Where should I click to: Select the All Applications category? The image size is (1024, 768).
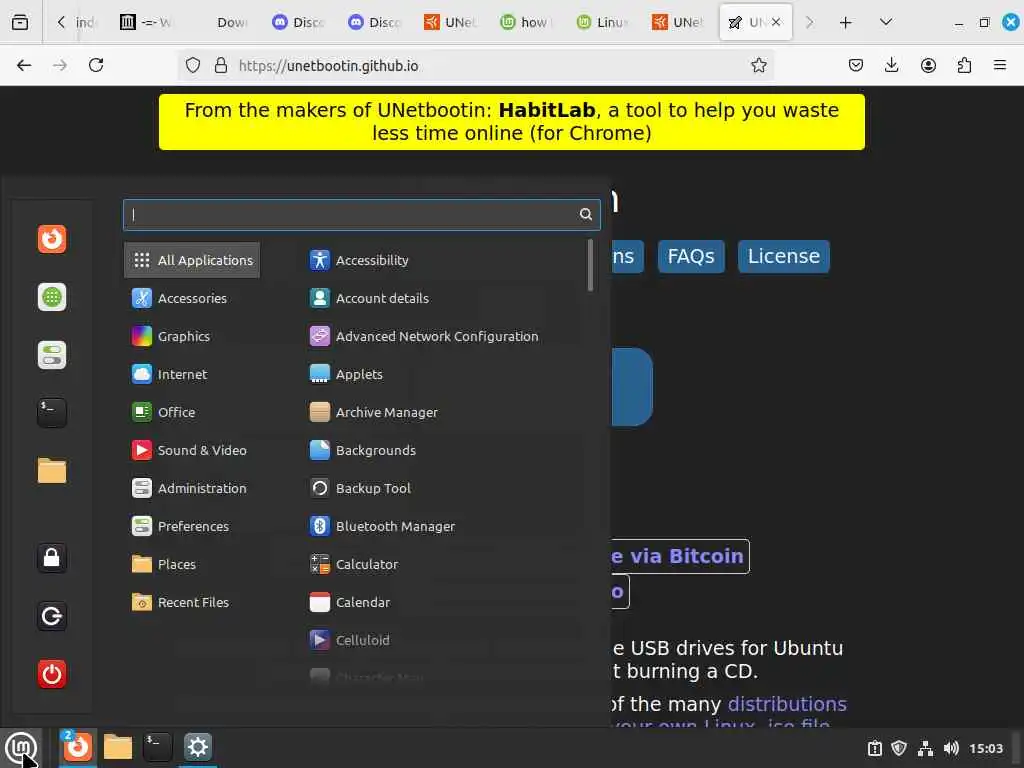tap(192, 260)
